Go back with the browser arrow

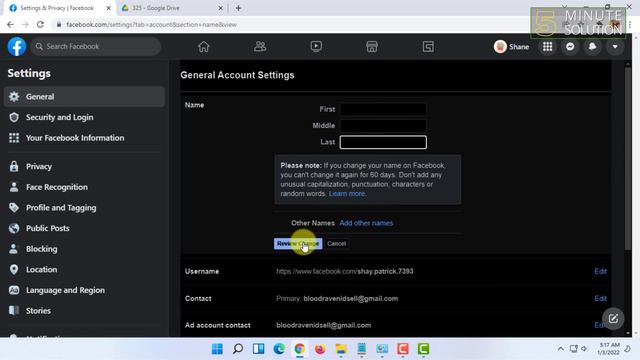(x=10, y=24)
